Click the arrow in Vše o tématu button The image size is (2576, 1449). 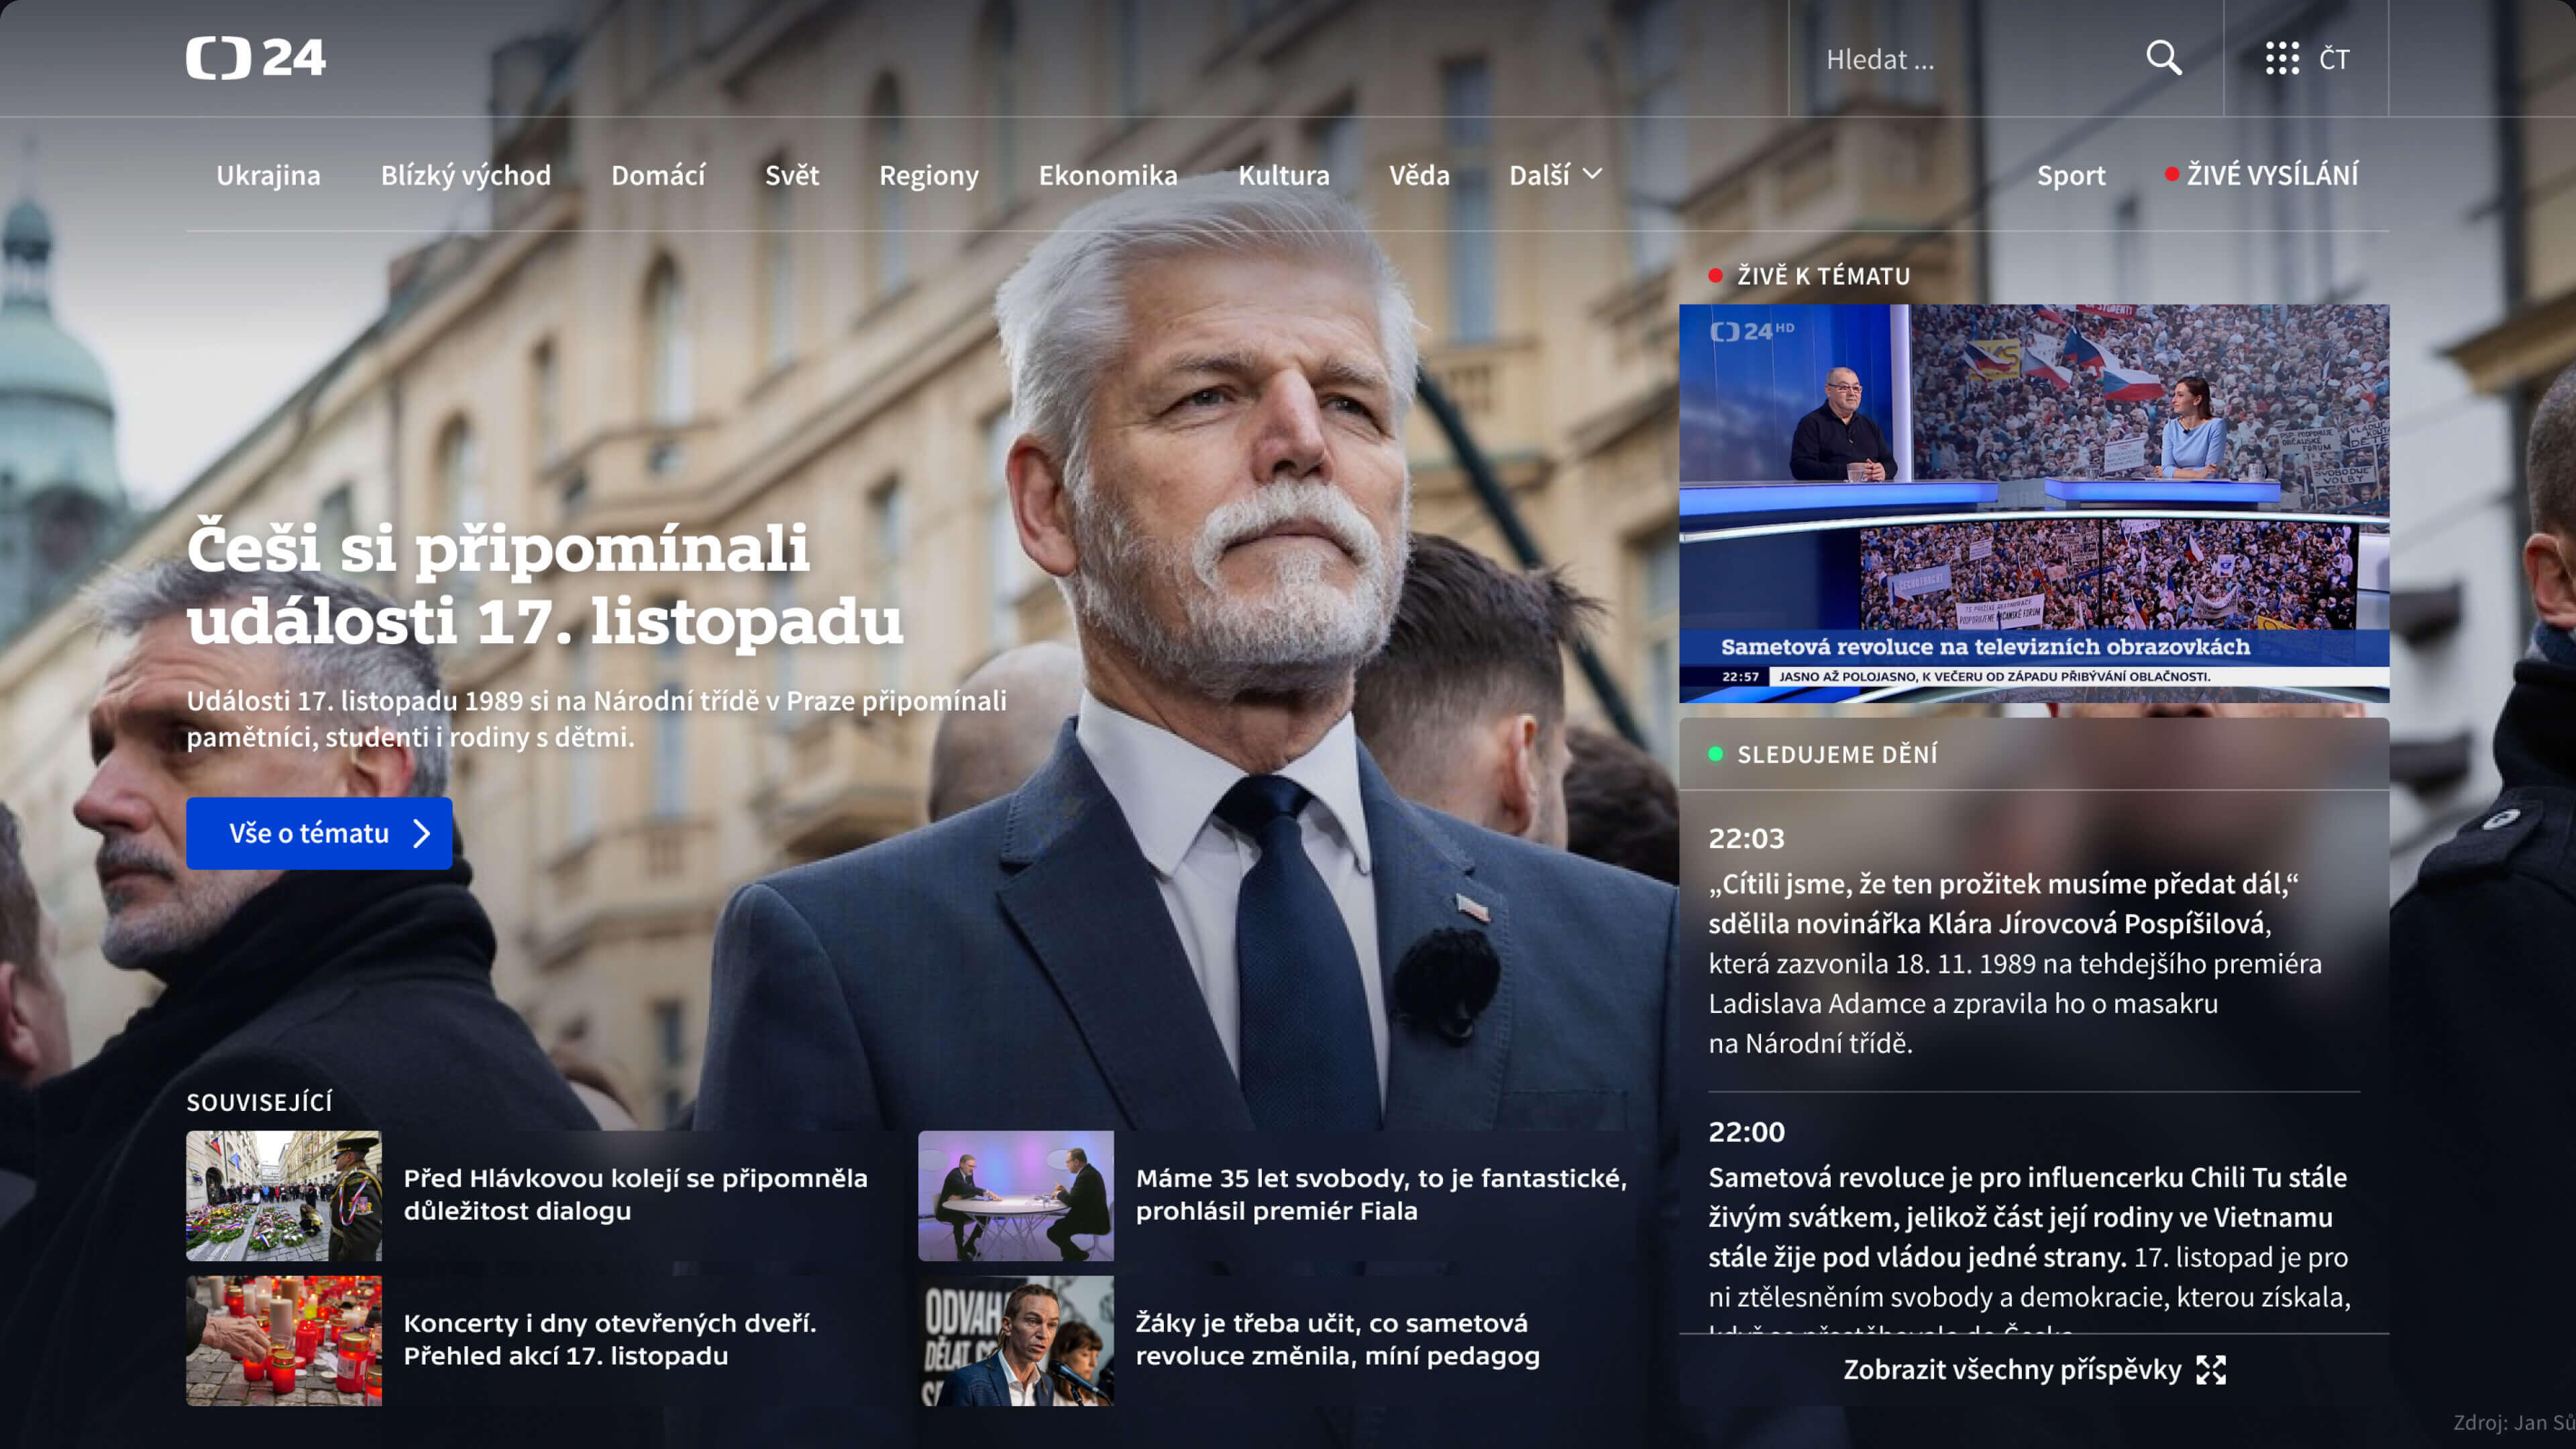(422, 833)
